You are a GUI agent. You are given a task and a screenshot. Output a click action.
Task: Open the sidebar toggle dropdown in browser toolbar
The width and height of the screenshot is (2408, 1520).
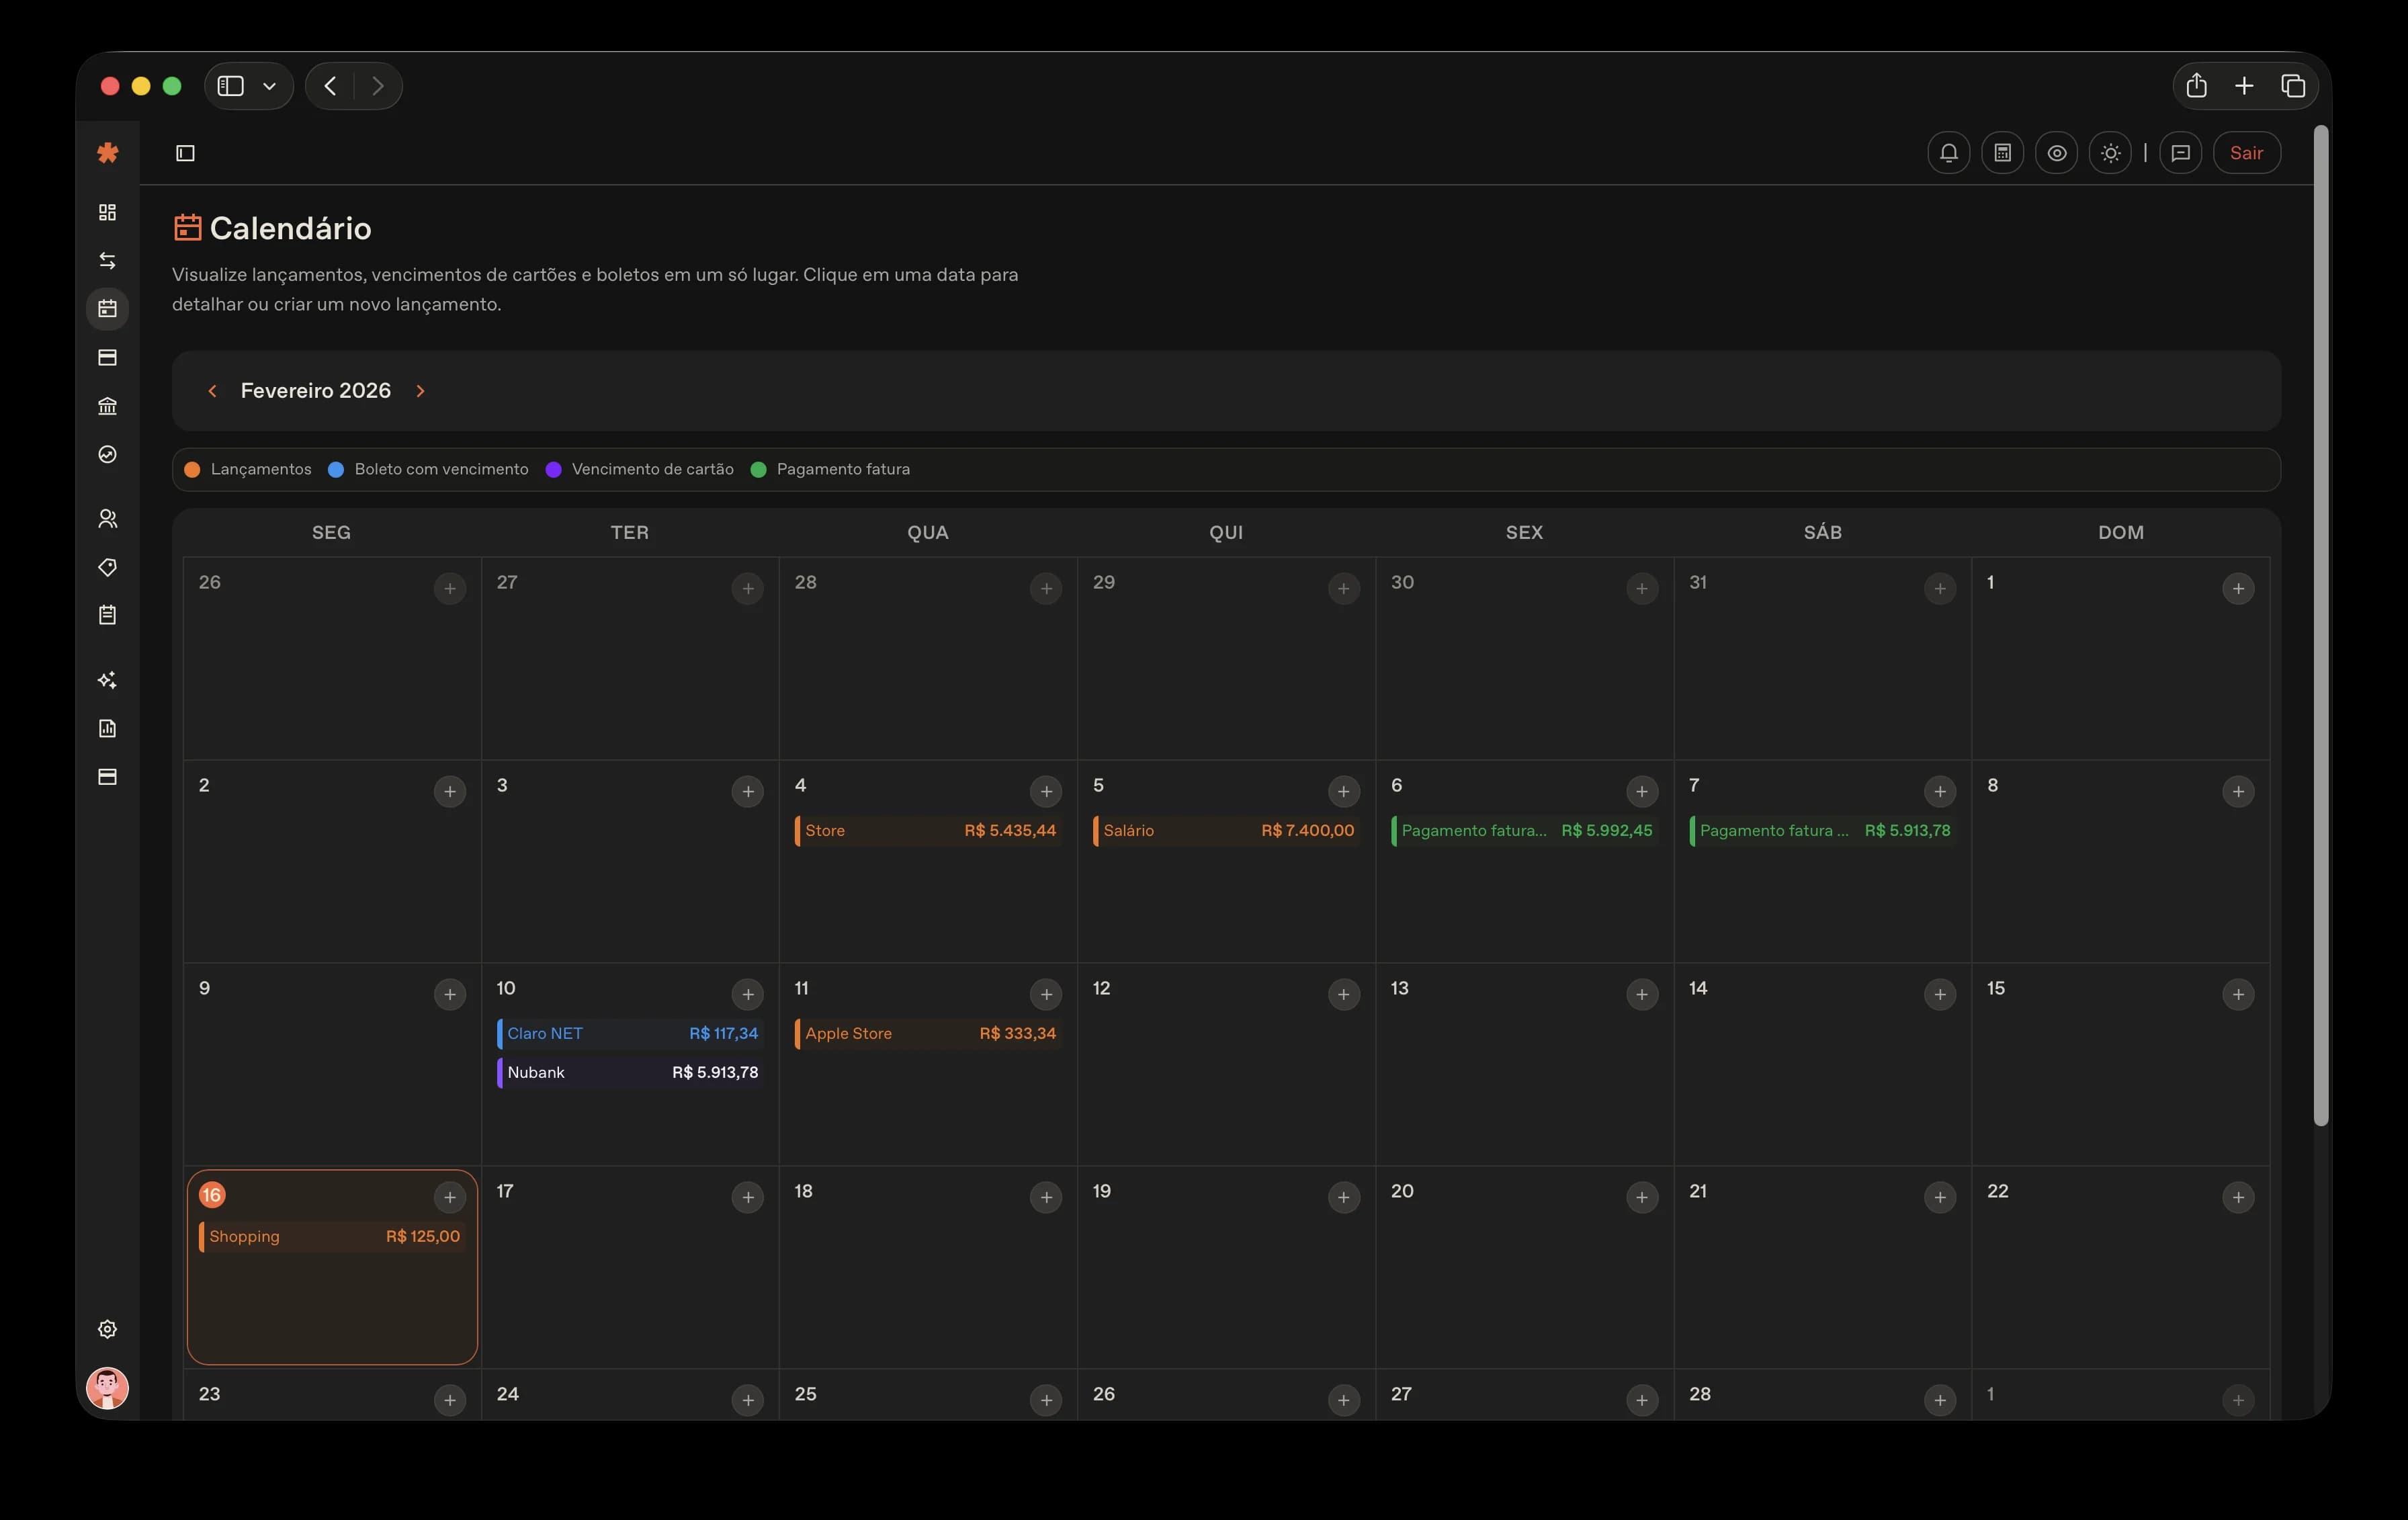click(267, 86)
